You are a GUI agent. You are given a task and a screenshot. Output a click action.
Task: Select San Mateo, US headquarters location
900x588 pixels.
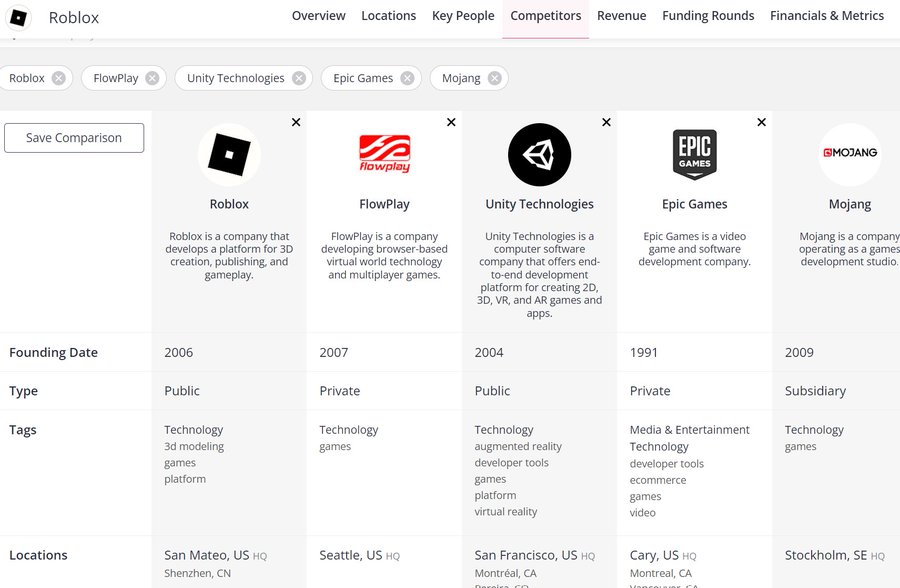(x=207, y=555)
